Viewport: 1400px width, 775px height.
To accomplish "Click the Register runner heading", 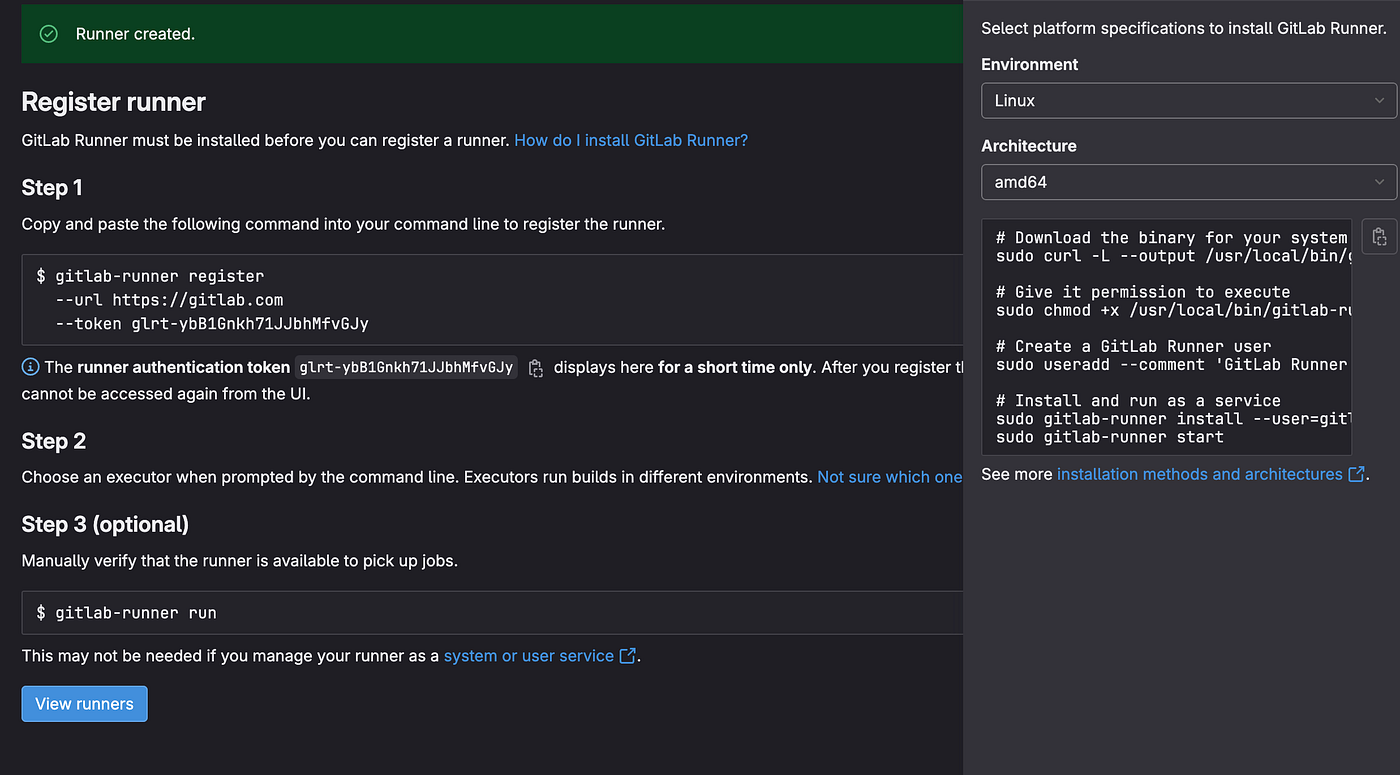I will click(114, 102).
